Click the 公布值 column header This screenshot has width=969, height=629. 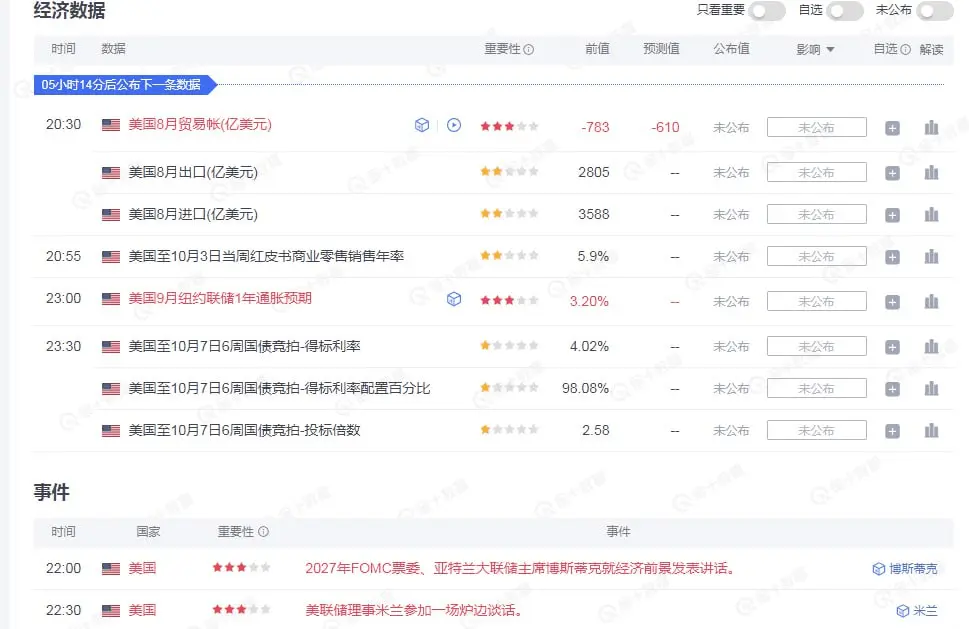pos(731,49)
